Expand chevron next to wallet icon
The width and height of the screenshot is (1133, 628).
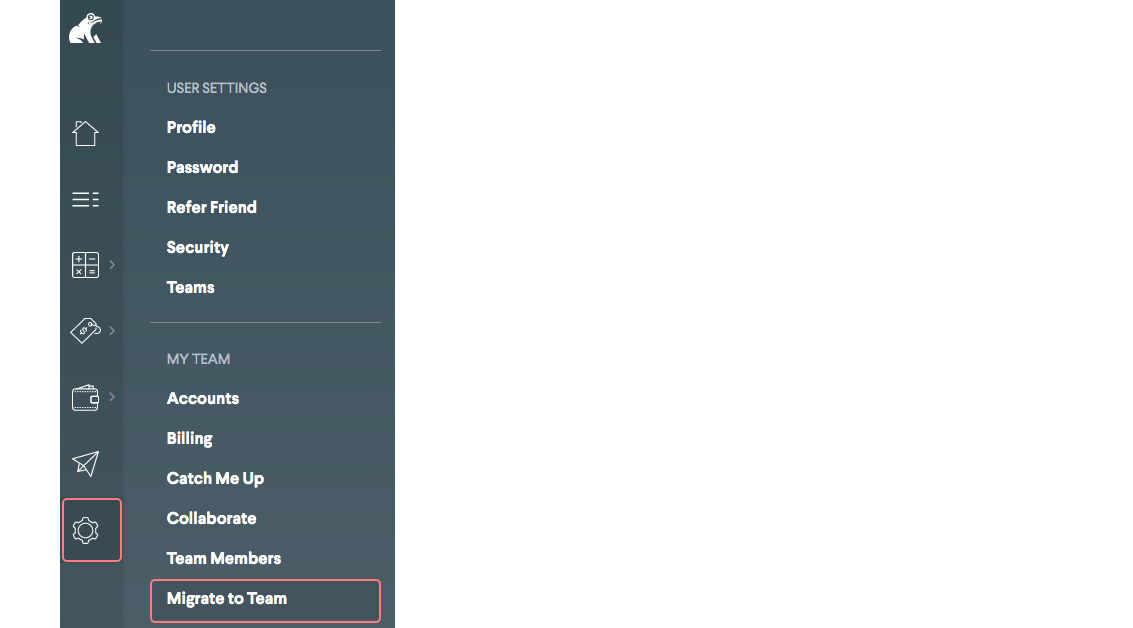point(112,397)
